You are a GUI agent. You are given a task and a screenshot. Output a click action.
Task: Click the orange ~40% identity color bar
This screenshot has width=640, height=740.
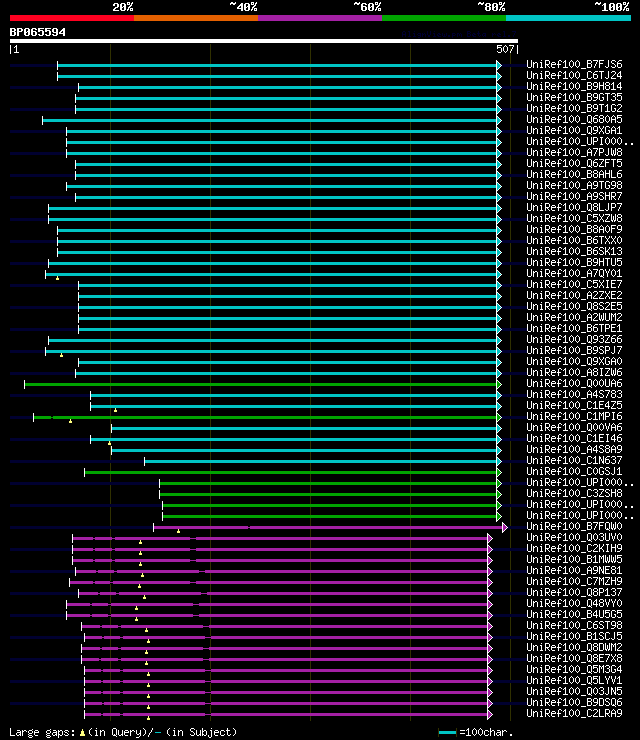click(x=196, y=18)
